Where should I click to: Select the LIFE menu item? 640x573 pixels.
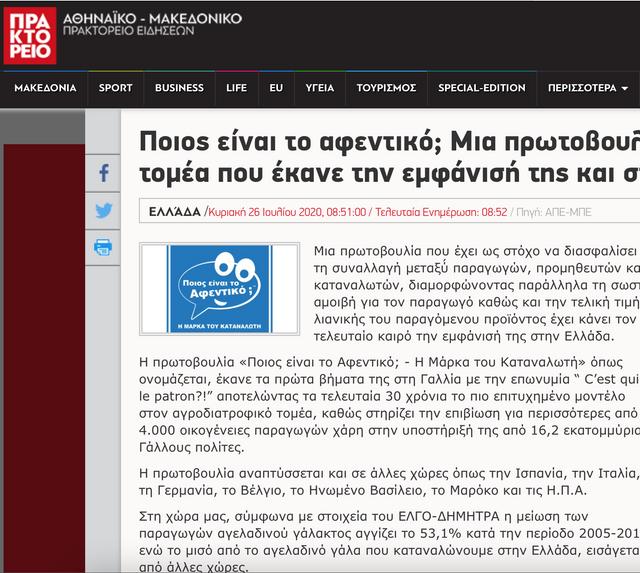pos(236,88)
